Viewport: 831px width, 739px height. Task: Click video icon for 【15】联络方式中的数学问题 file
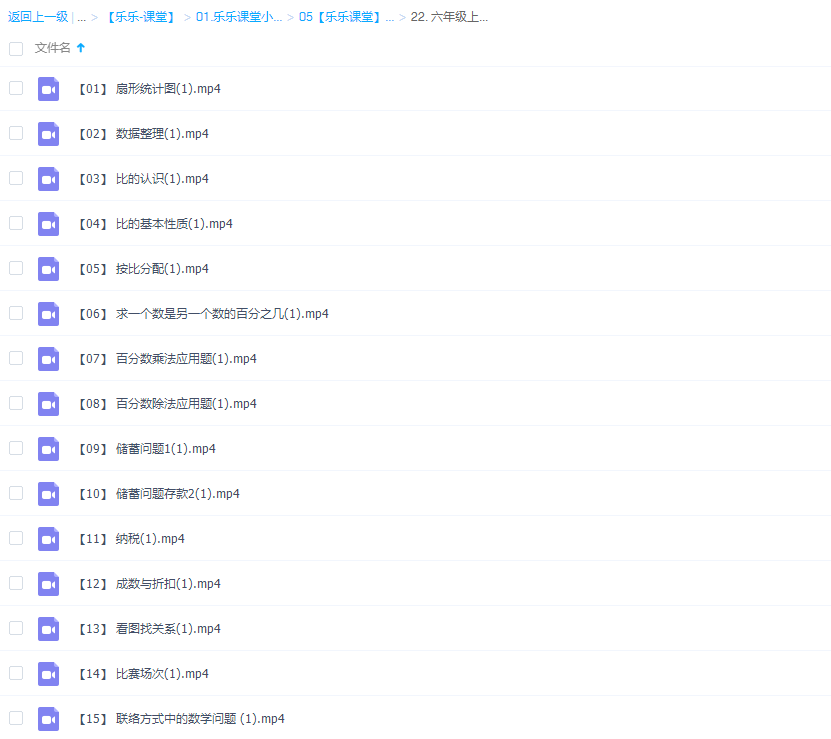coord(48,719)
